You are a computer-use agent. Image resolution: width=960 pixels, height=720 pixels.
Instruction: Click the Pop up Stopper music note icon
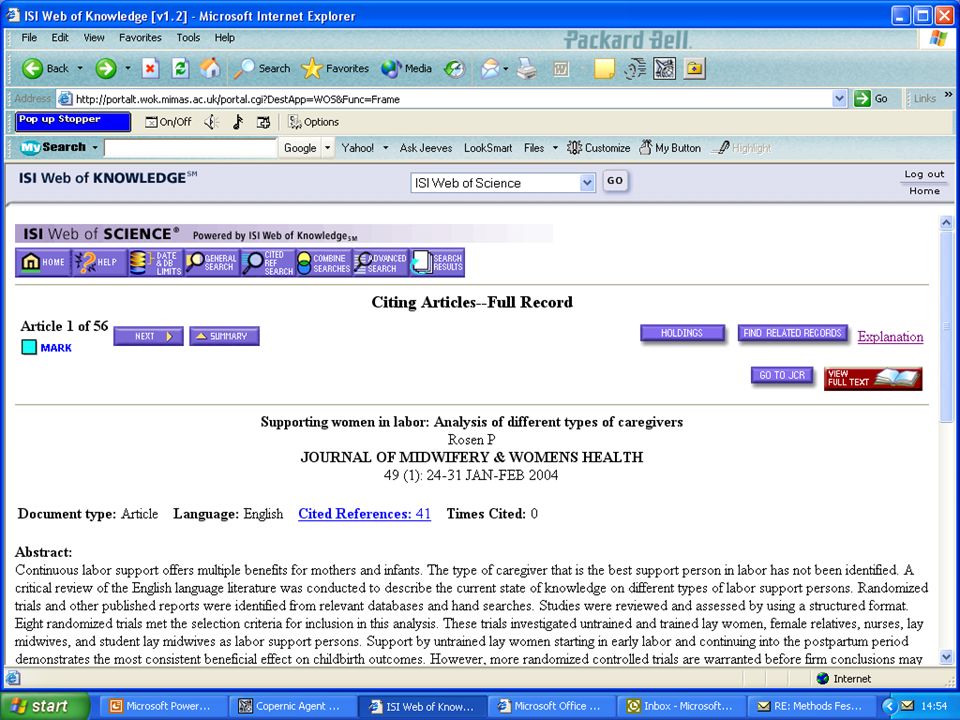point(238,122)
